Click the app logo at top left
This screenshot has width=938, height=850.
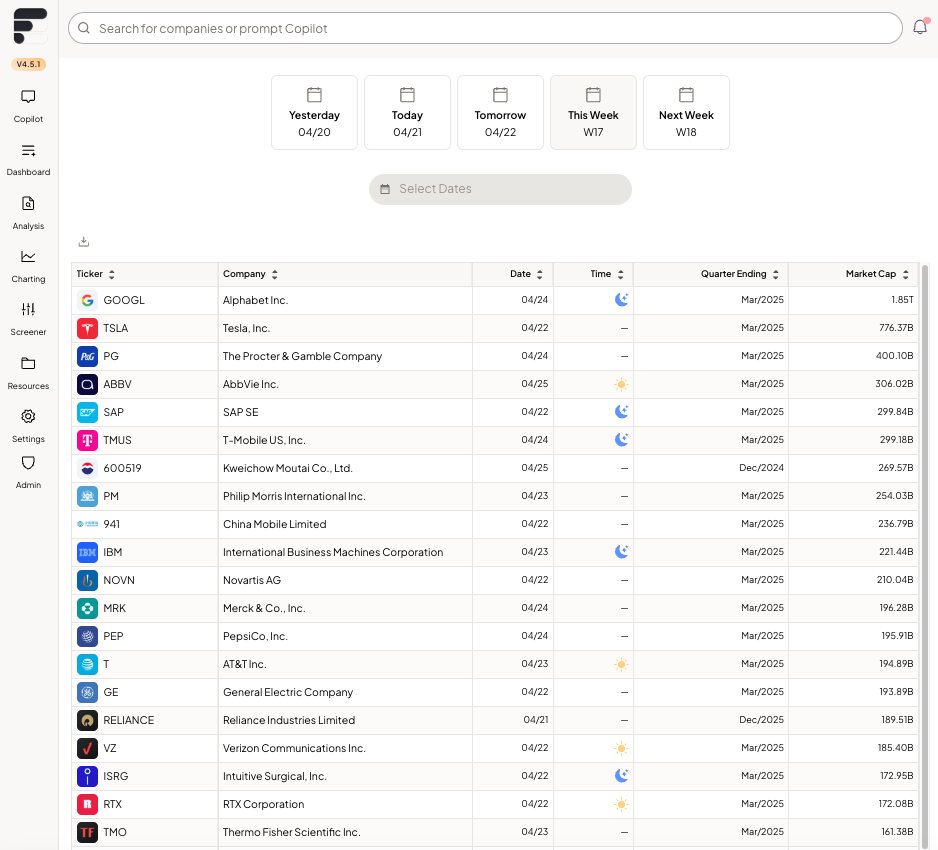(x=29, y=26)
